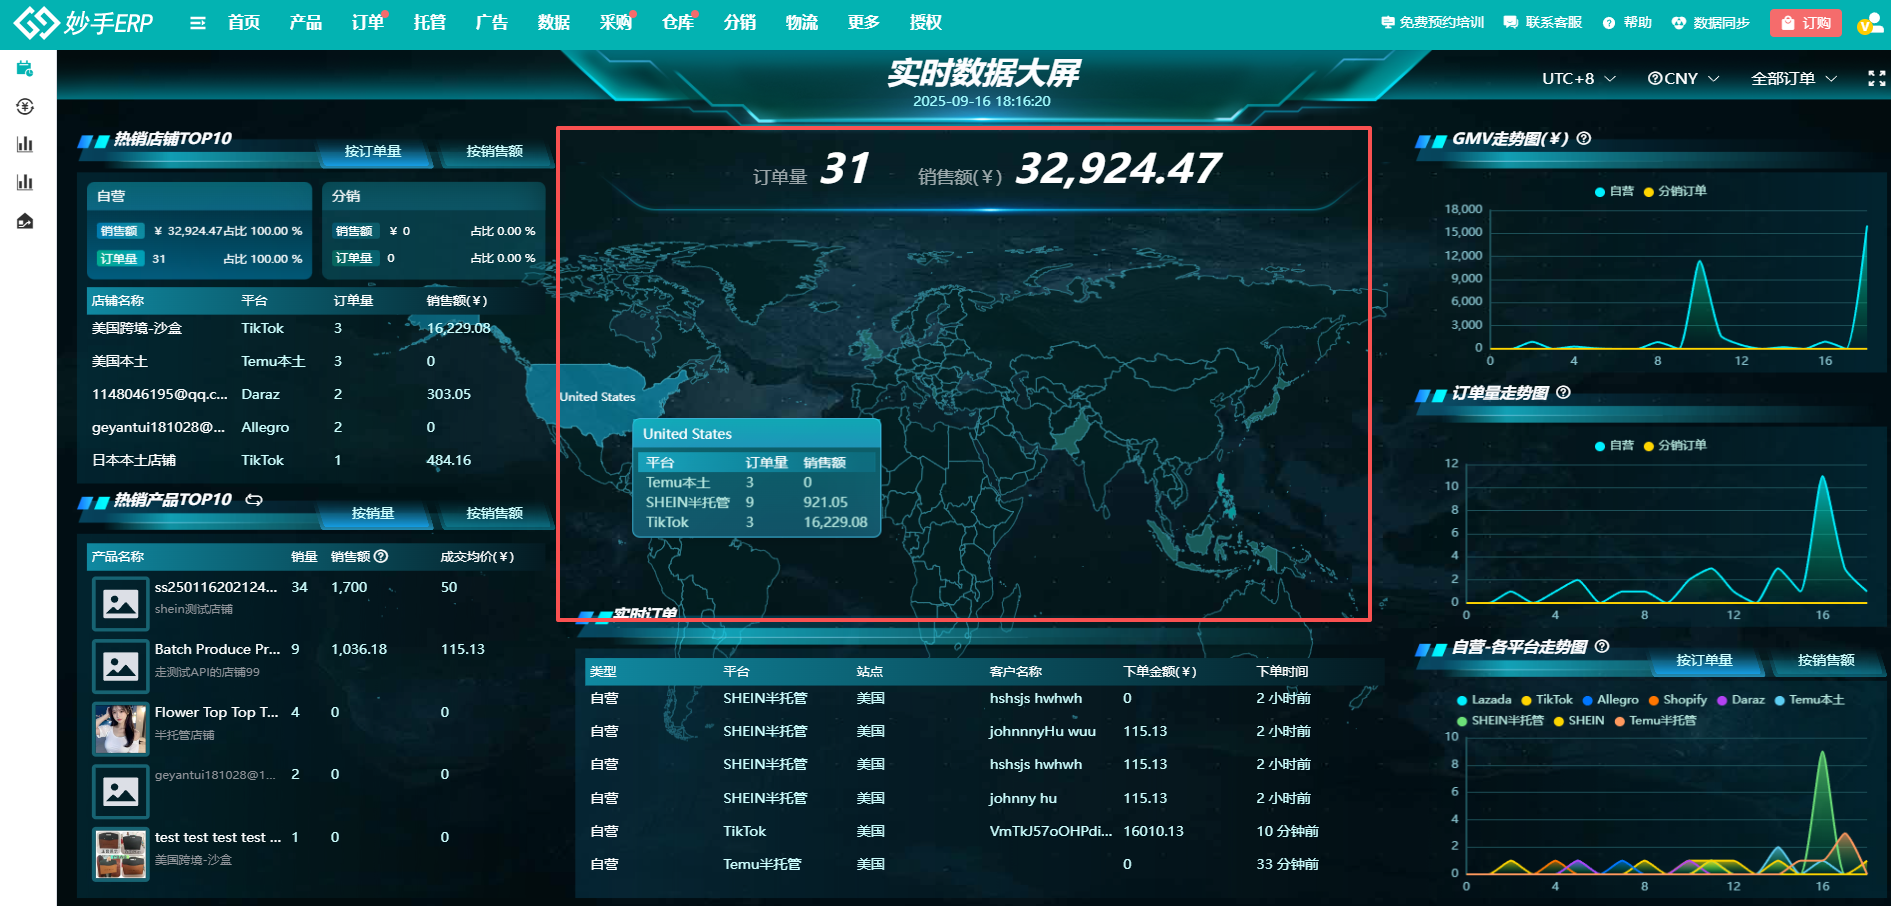Switch 热销店铺TOP10 to the 按订单量 tab

coord(373,151)
